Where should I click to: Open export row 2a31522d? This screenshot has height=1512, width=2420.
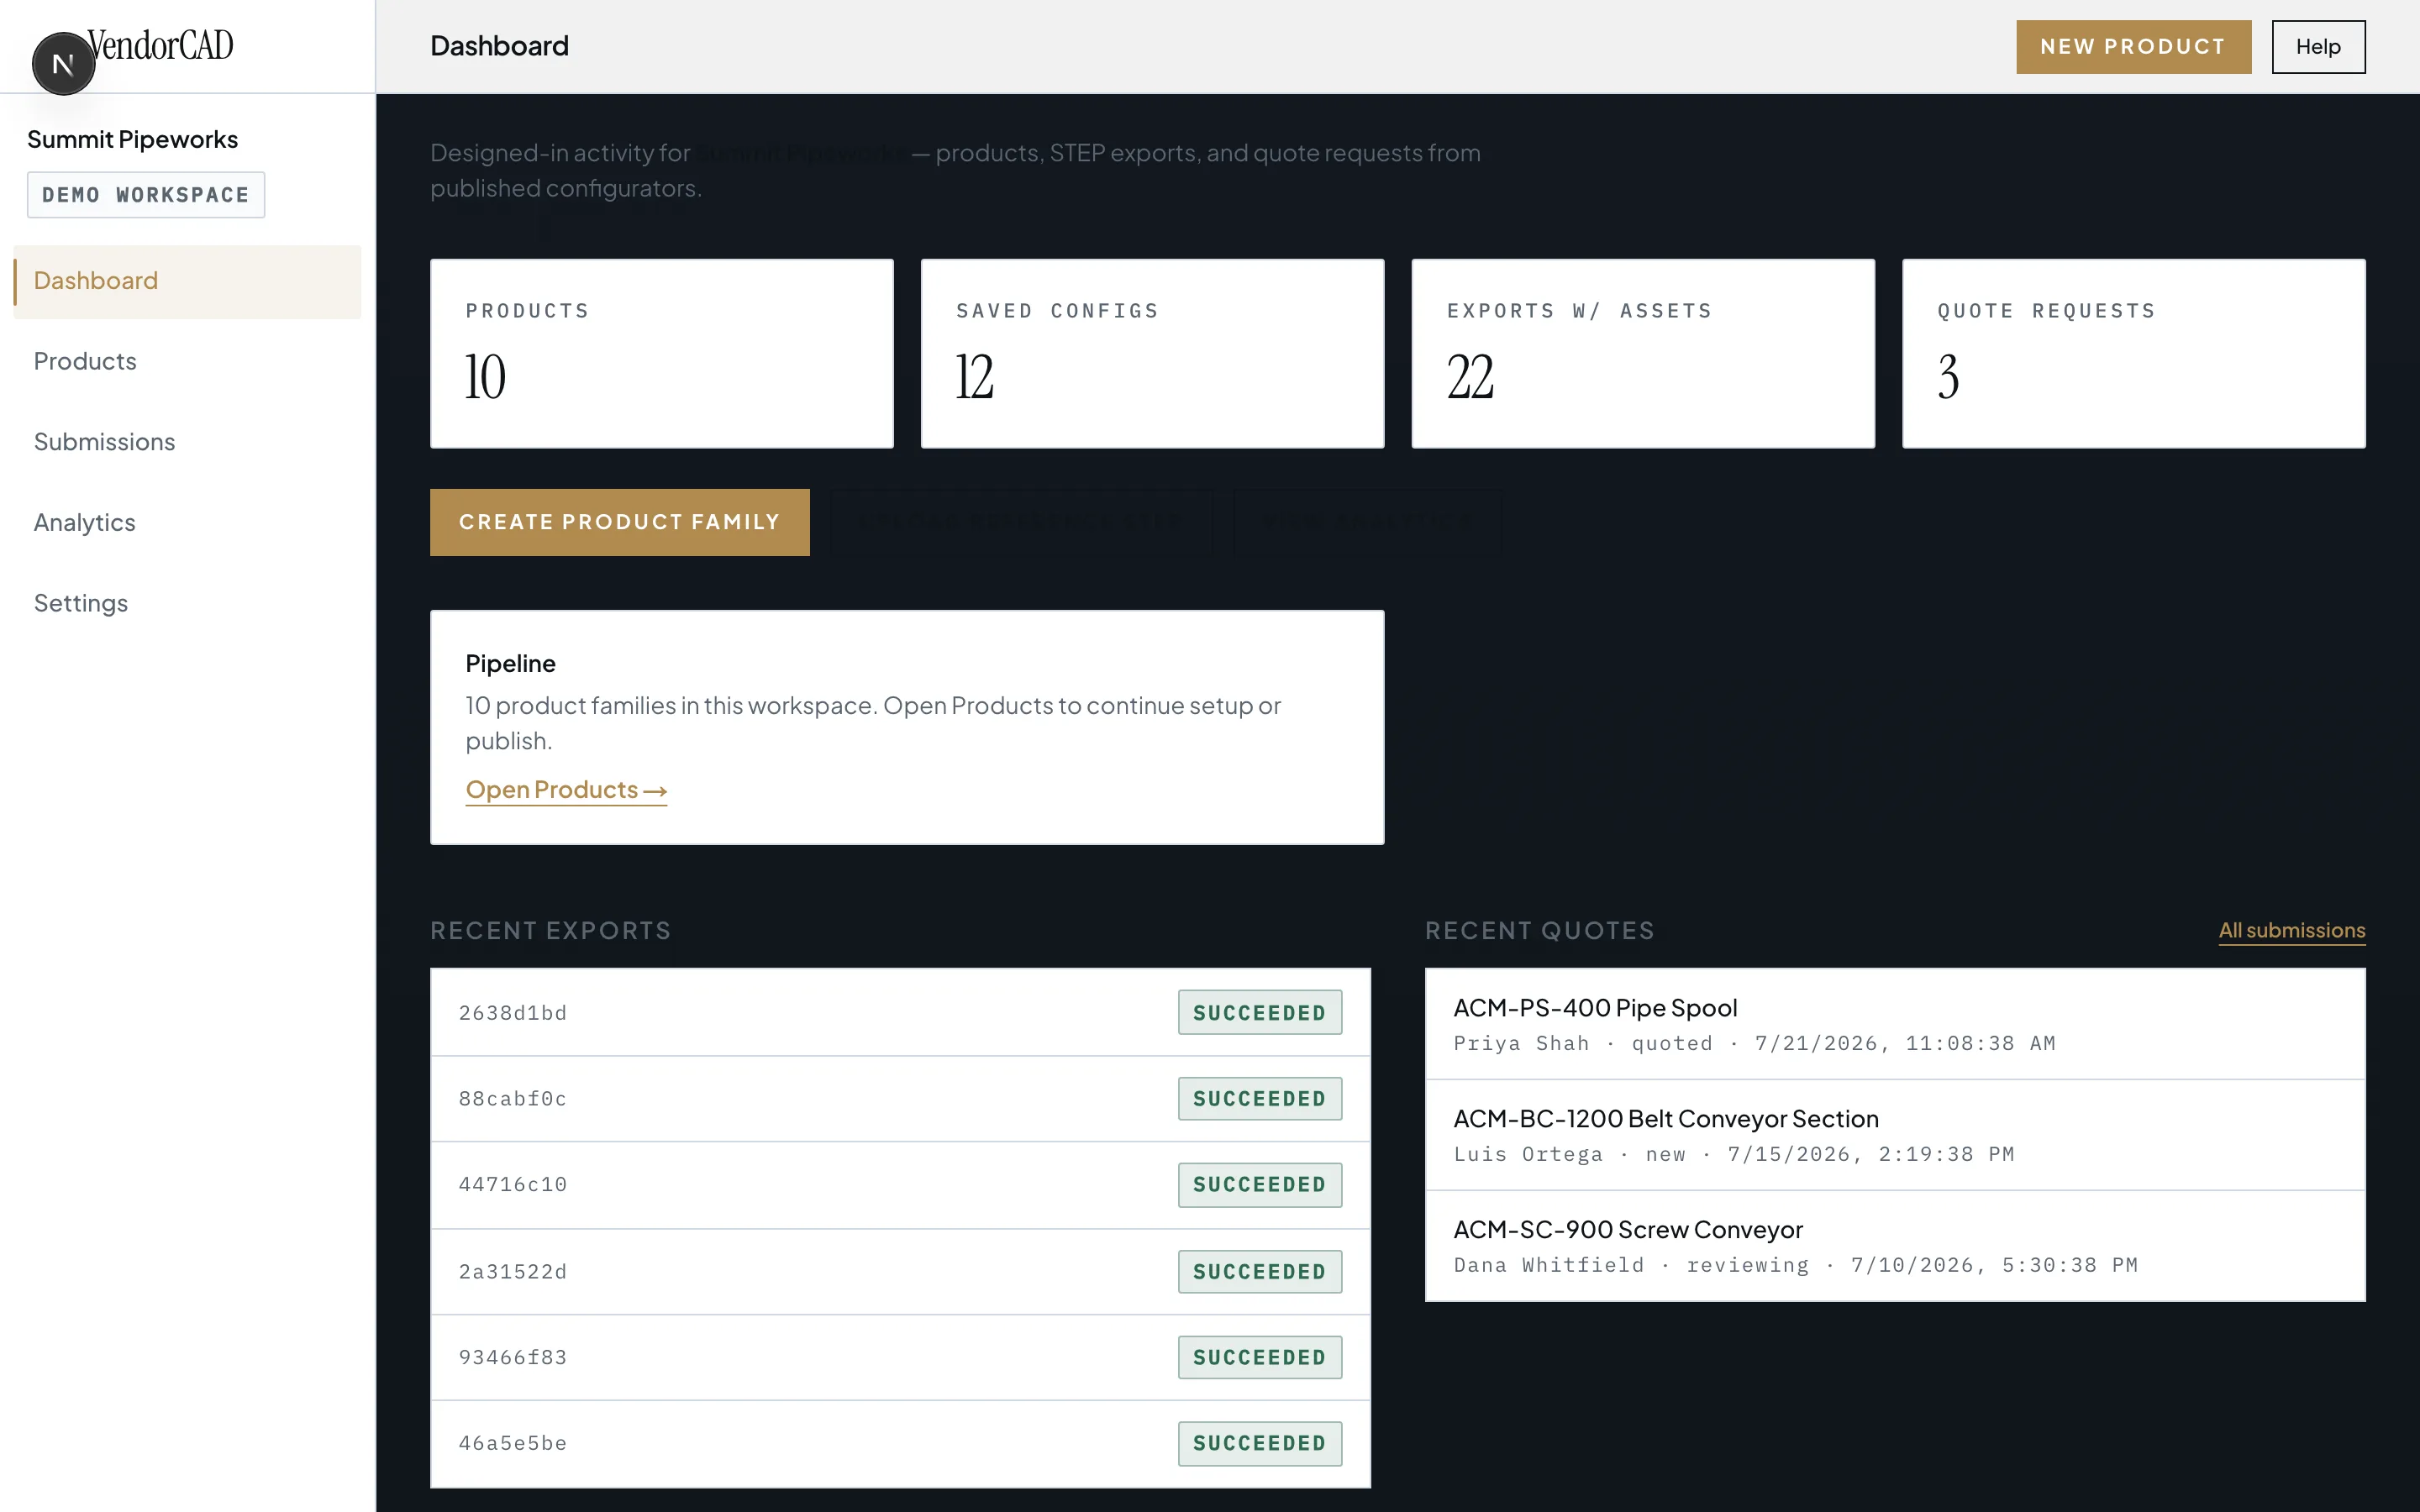point(900,1272)
